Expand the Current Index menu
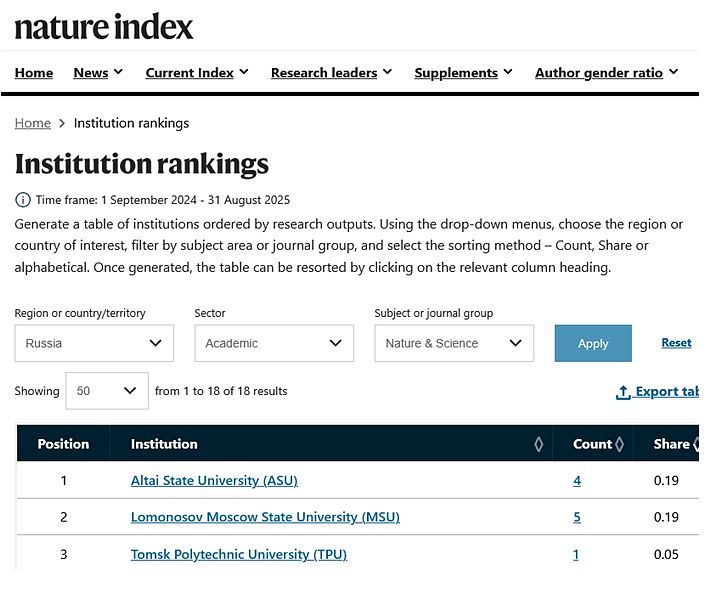The image size is (728, 611). pyautogui.click(x=197, y=73)
